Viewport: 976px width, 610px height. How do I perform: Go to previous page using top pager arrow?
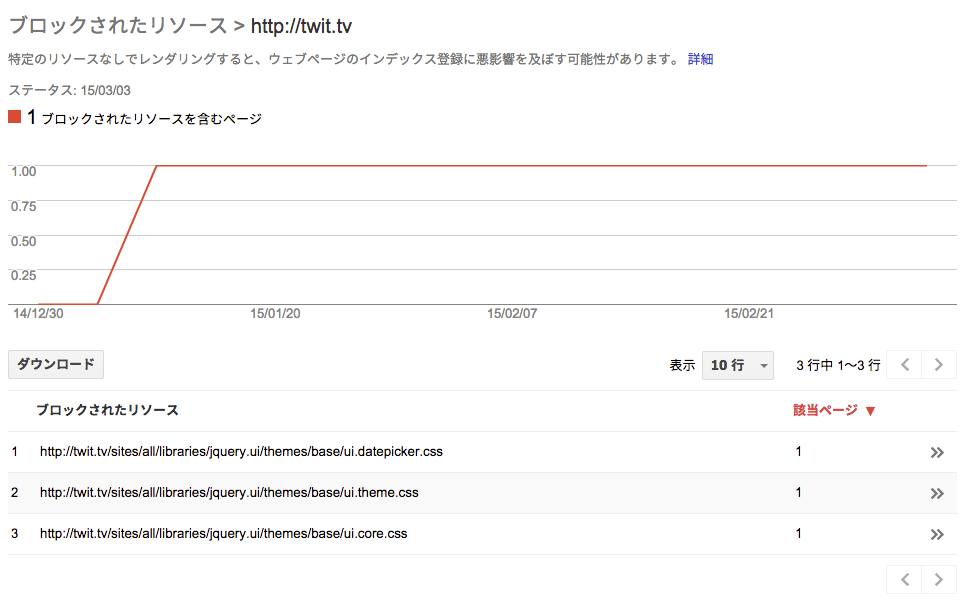point(905,365)
